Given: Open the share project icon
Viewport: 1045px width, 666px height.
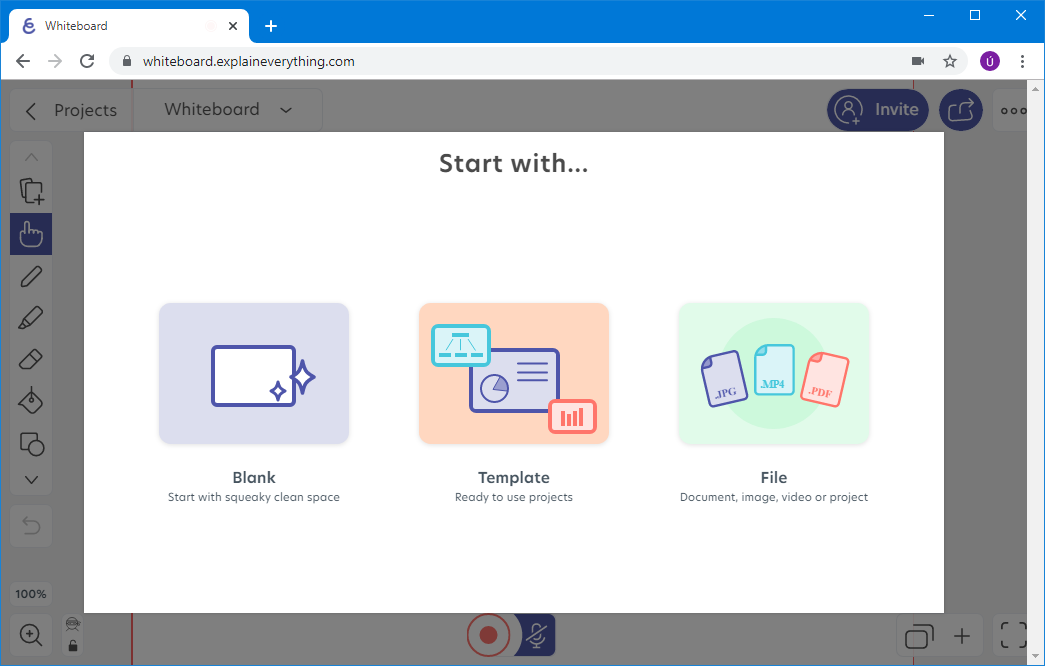Looking at the screenshot, I should 961,110.
